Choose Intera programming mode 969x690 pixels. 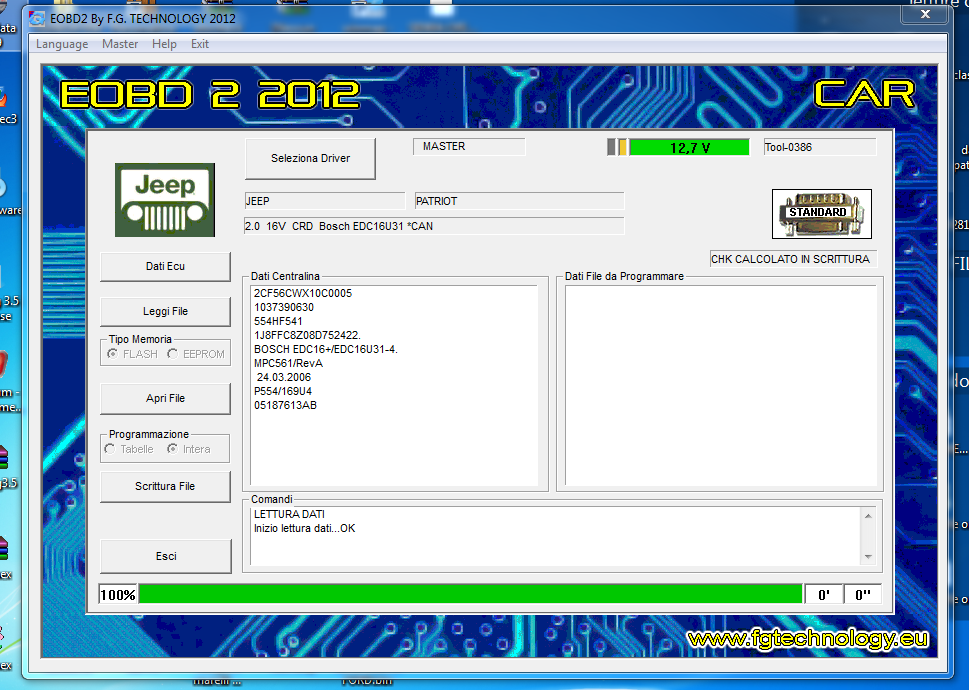pyautogui.click(x=173, y=449)
